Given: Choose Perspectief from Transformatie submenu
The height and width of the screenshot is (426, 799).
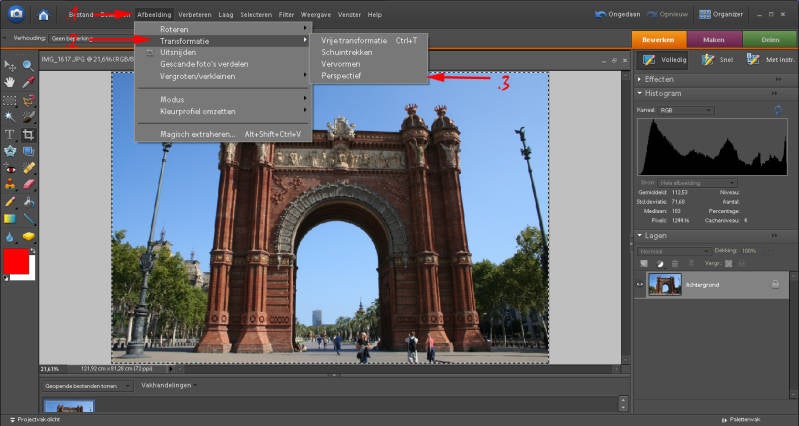Looking at the screenshot, I should [x=342, y=76].
